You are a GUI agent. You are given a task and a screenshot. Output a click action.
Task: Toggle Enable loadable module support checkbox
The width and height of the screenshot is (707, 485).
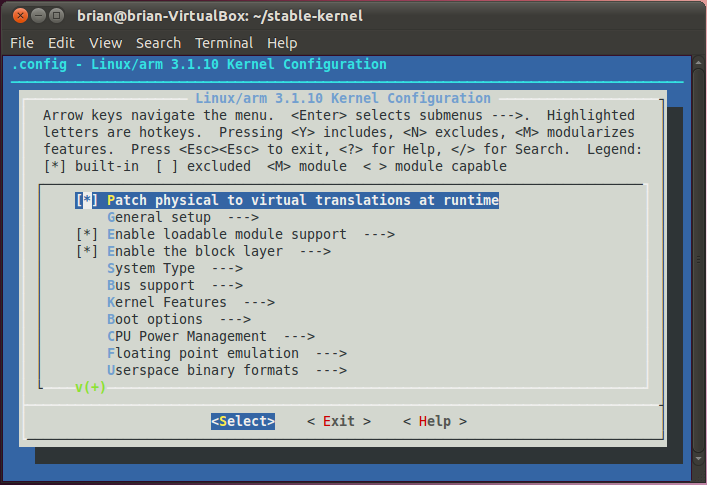point(87,234)
